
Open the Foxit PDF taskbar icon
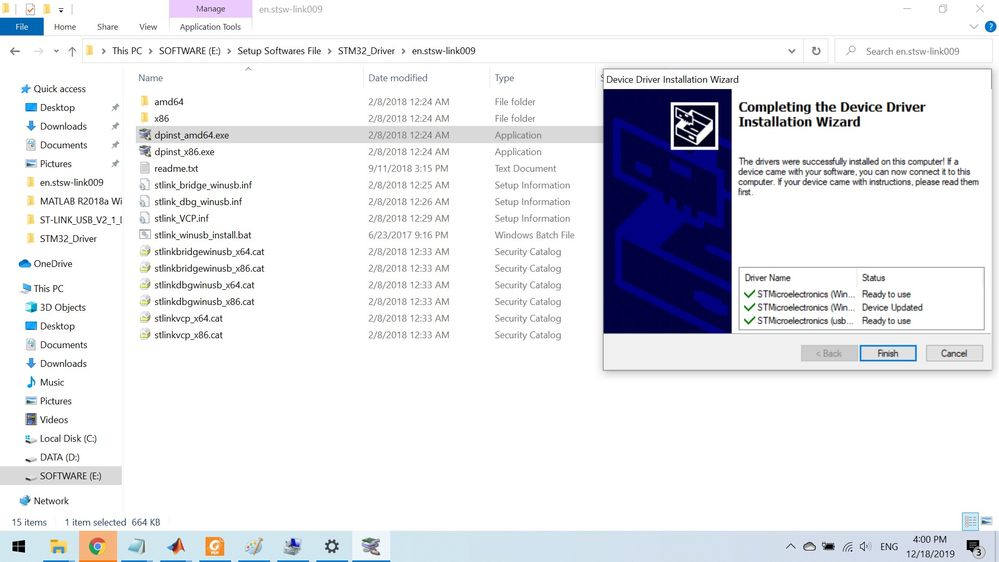[x=215, y=546]
